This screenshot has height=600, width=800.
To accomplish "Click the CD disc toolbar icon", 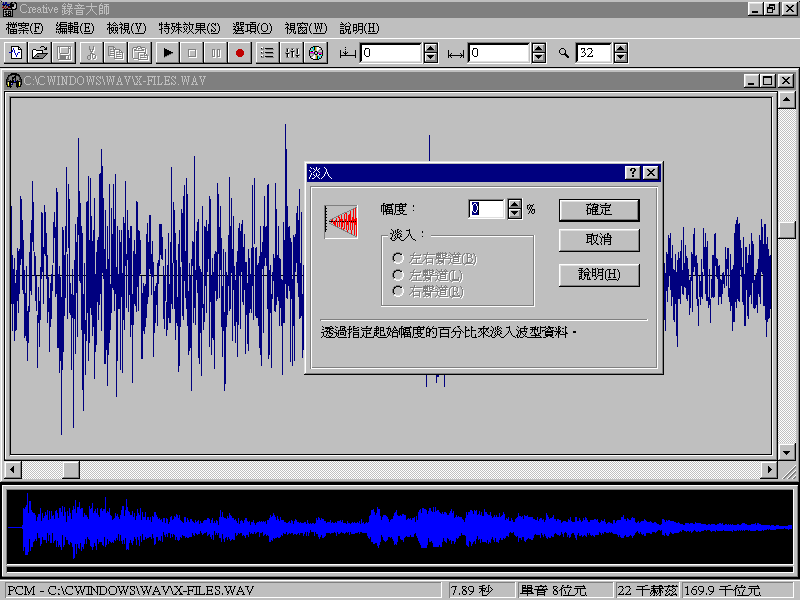I will 316,53.
